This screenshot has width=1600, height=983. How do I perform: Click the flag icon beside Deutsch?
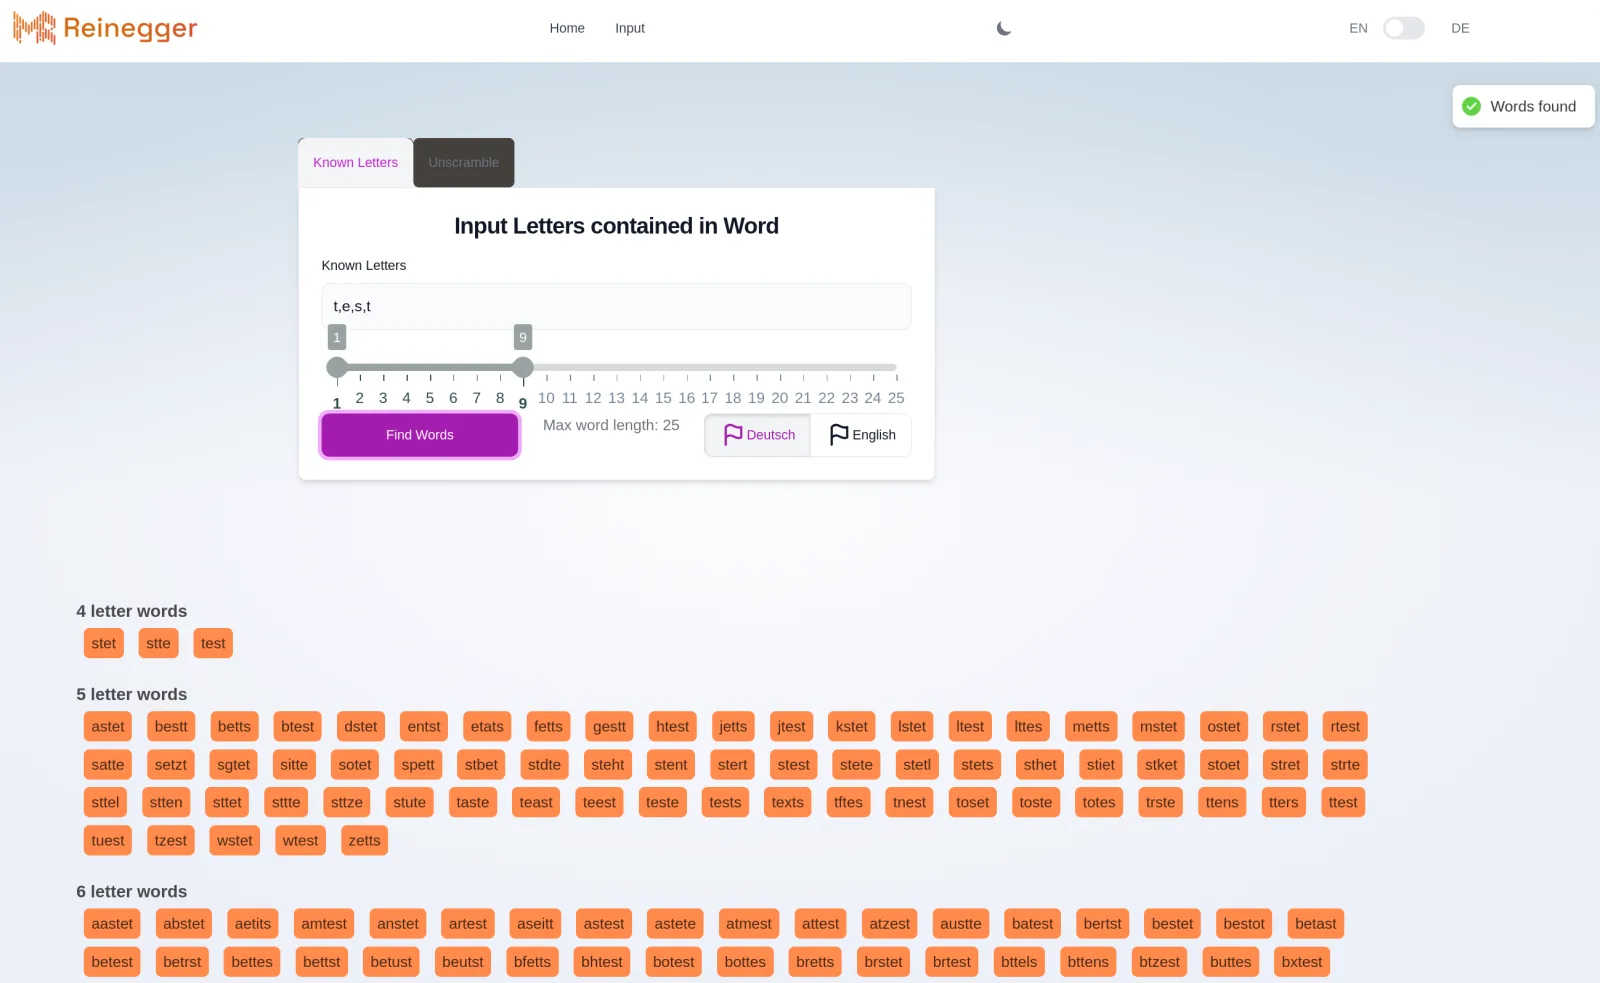pyautogui.click(x=733, y=434)
